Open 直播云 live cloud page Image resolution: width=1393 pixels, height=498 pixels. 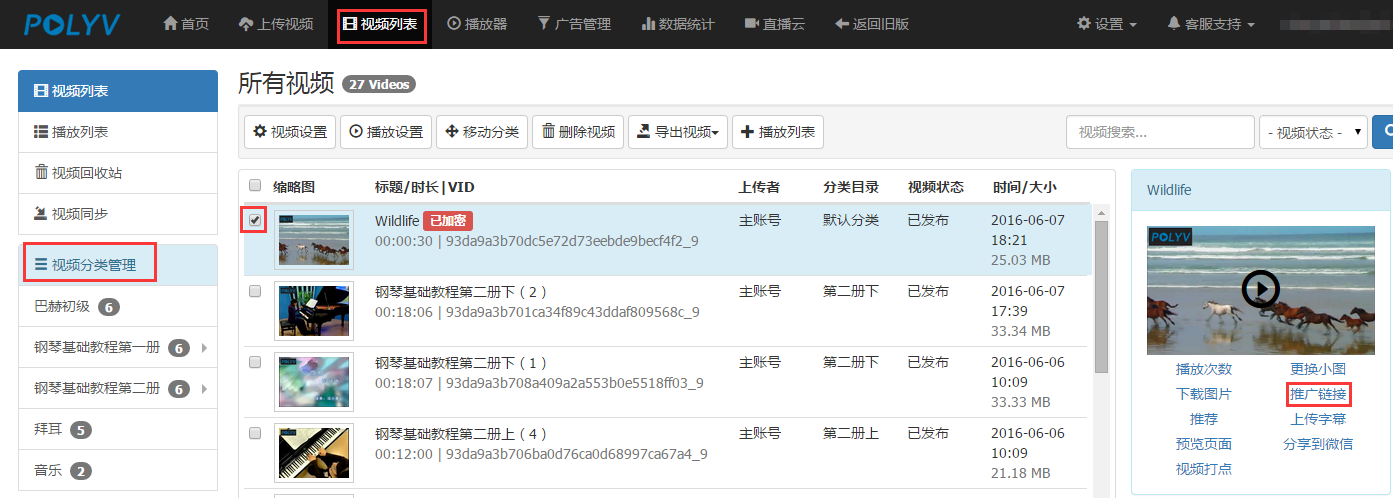pos(775,24)
